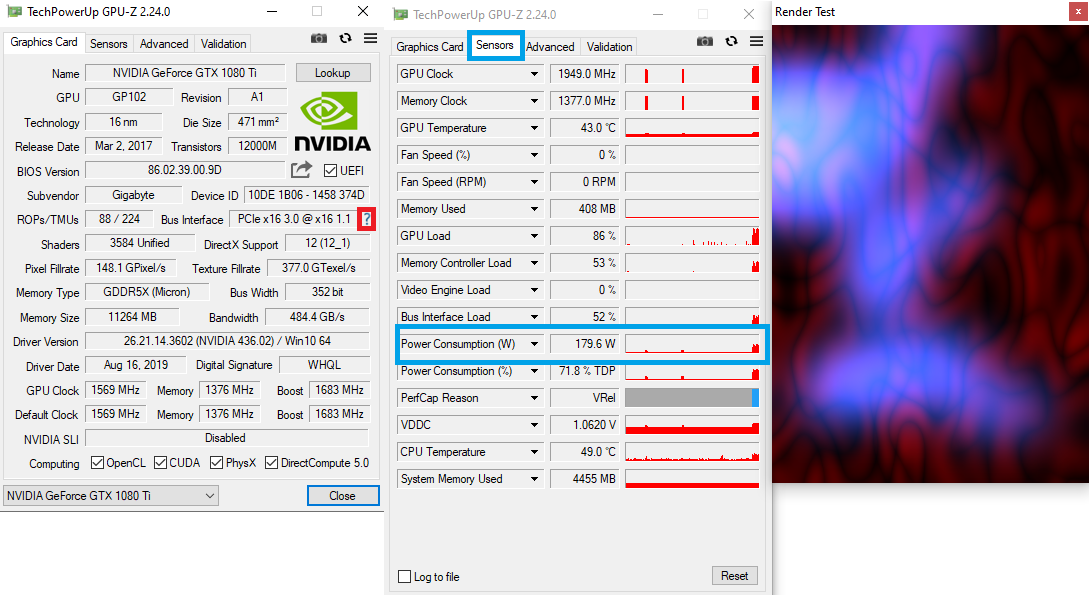1090x596 pixels.
Task: Click refresh icon in Sensors window
Action: 731,42
